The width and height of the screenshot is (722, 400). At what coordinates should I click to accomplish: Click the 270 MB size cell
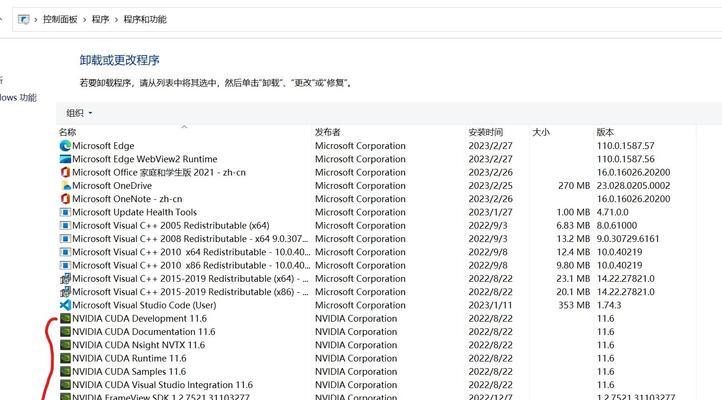pyautogui.click(x=574, y=186)
